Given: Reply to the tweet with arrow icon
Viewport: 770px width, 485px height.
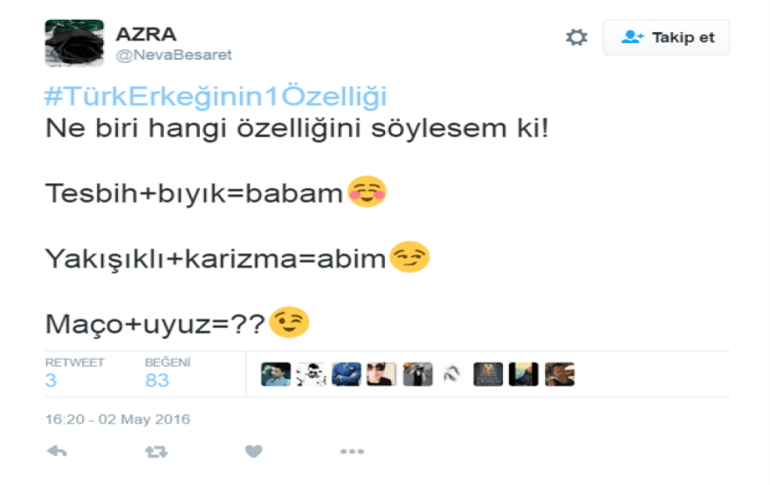Looking at the screenshot, I should point(57,451).
